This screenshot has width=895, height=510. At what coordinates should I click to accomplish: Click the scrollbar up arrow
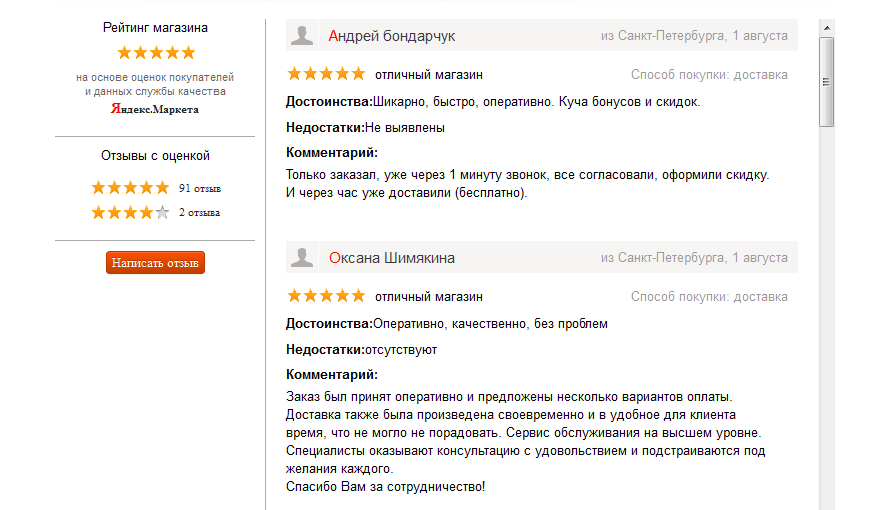[x=826, y=25]
